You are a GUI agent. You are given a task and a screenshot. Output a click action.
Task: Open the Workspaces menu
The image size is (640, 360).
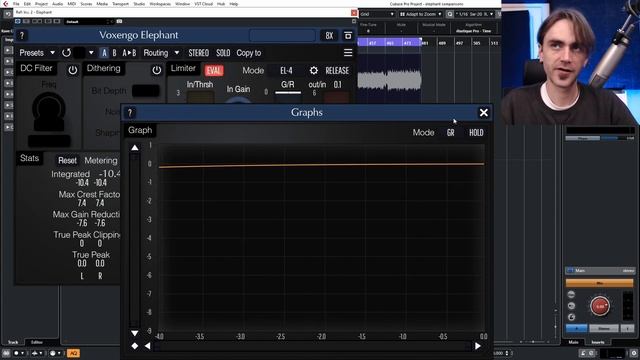tap(160, 4)
